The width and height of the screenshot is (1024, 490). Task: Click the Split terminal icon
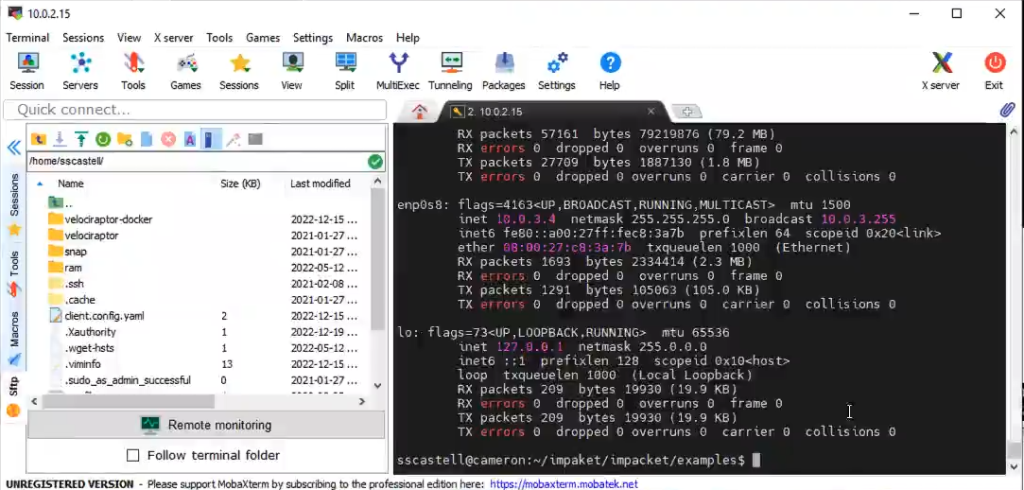[345, 71]
